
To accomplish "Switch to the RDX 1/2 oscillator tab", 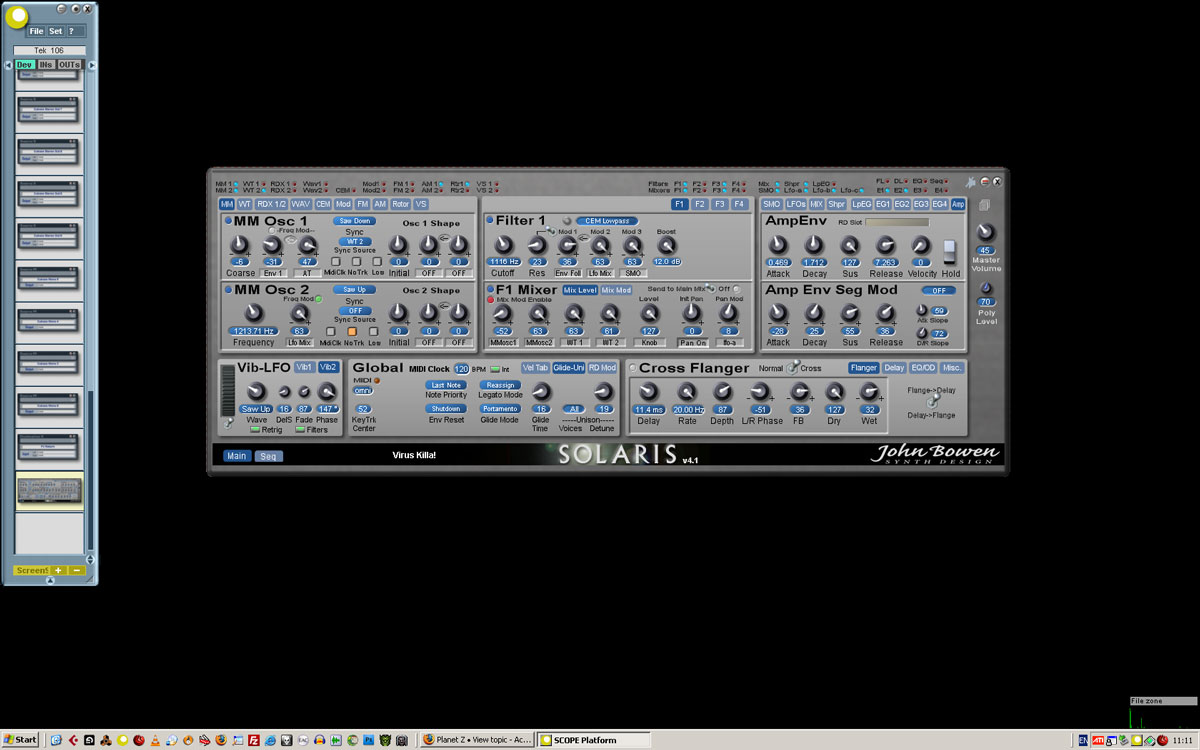I will coord(271,204).
